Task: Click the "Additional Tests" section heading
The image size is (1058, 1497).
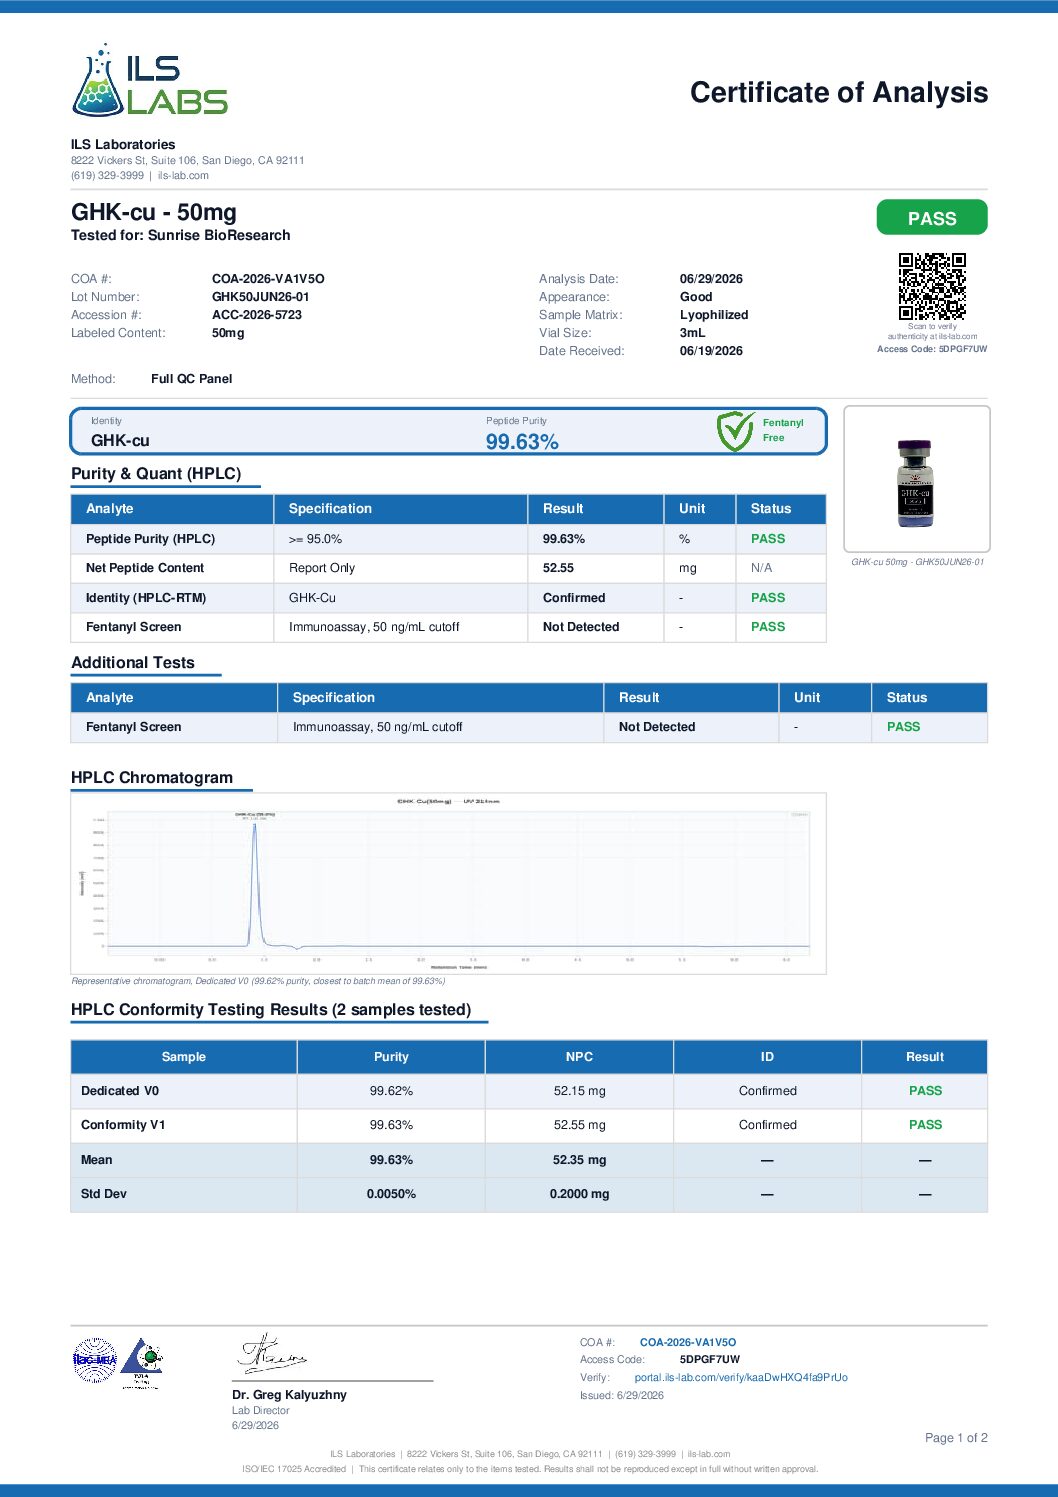Action: (133, 663)
